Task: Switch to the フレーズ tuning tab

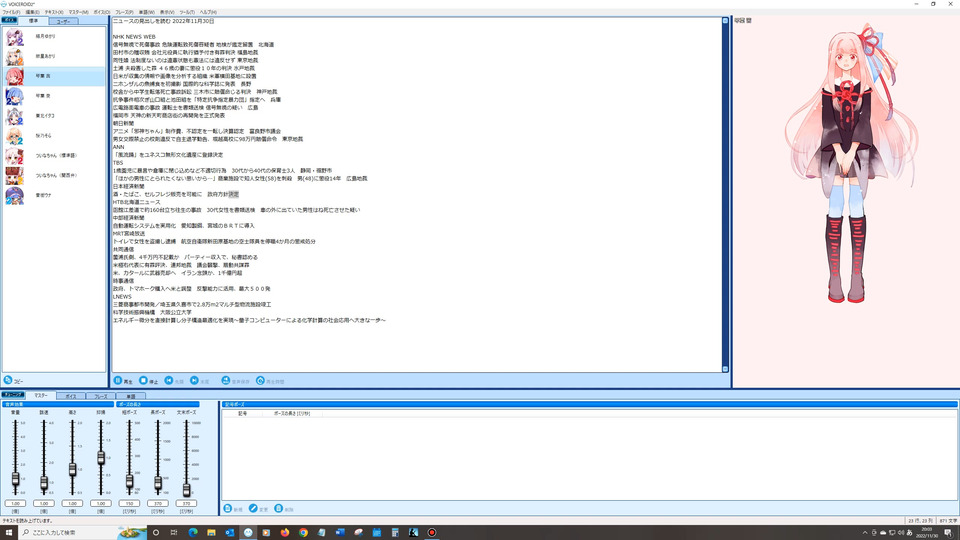Action: [100, 396]
